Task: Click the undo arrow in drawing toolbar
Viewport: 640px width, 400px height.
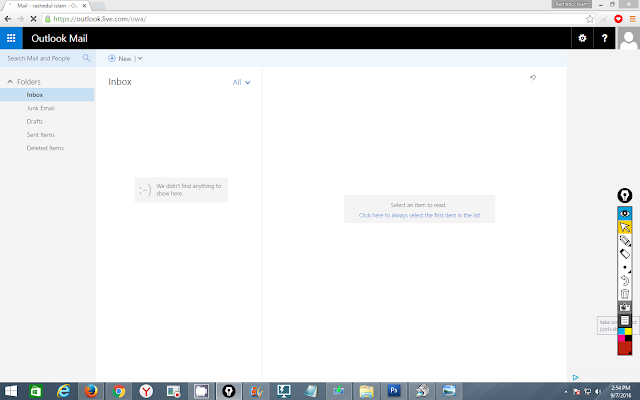Action: coord(624,280)
